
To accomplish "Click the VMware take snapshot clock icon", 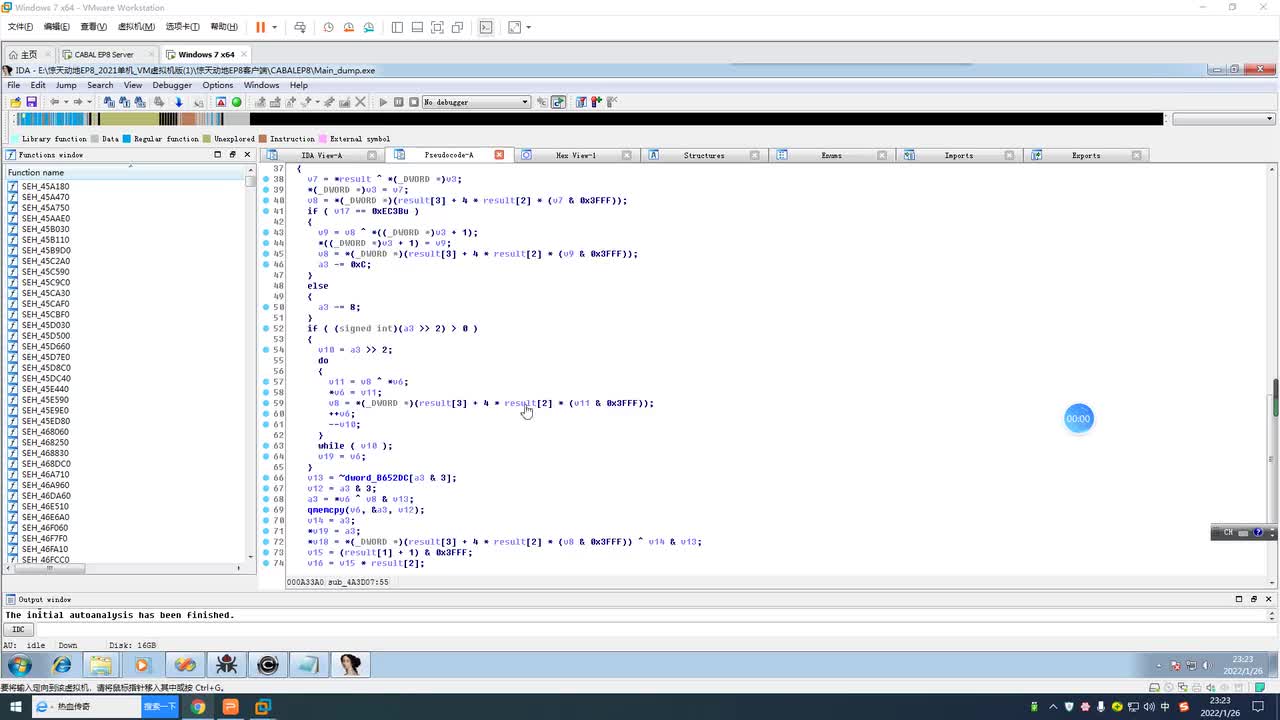I will [x=328, y=28].
